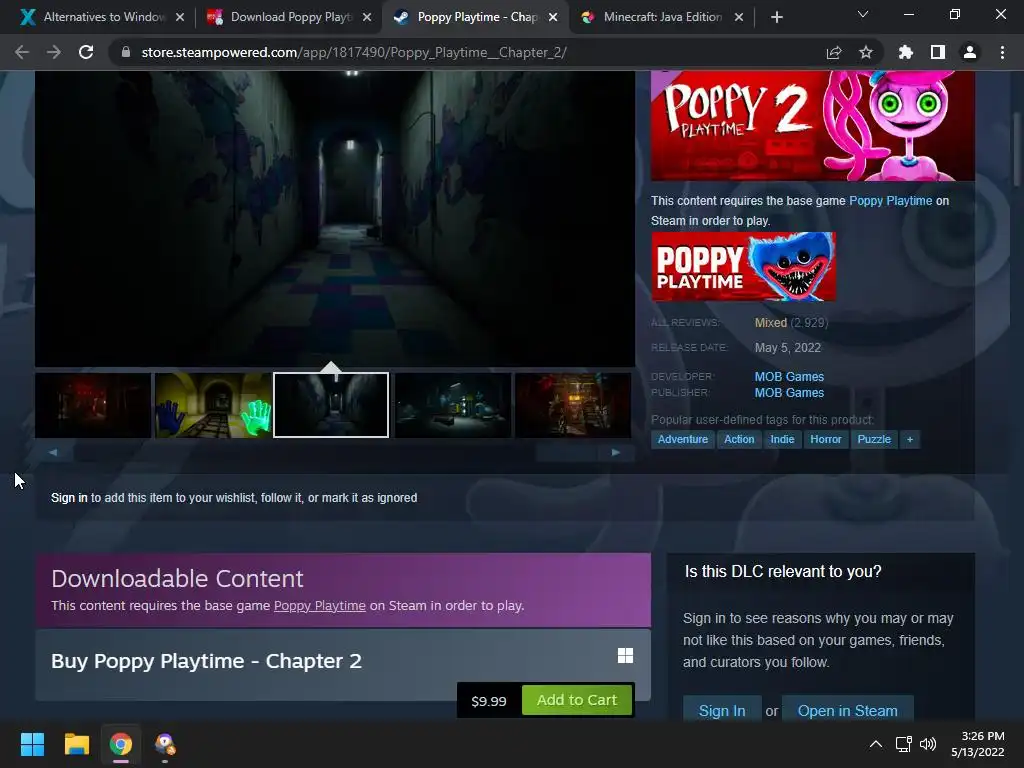Open the clock and date 3:26 PM
The height and width of the screenshot is (768, 1024).
[978, 744]
